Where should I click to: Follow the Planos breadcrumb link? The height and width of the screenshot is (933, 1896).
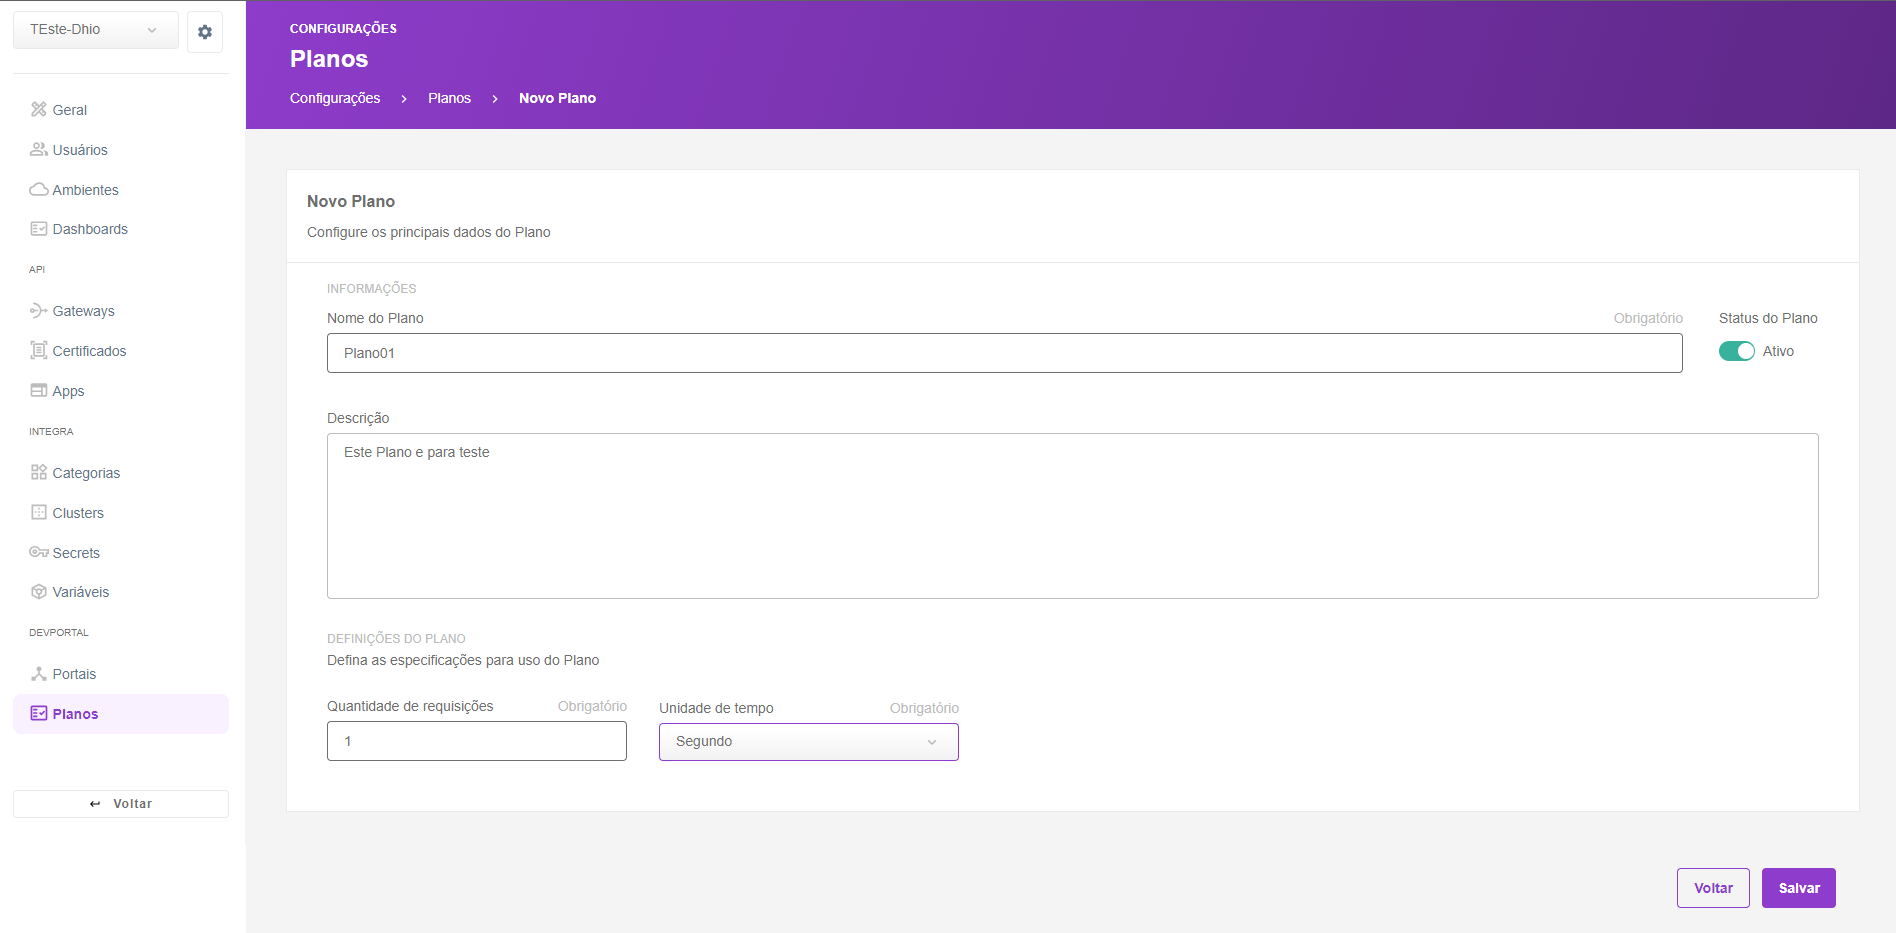click(449, 98)
